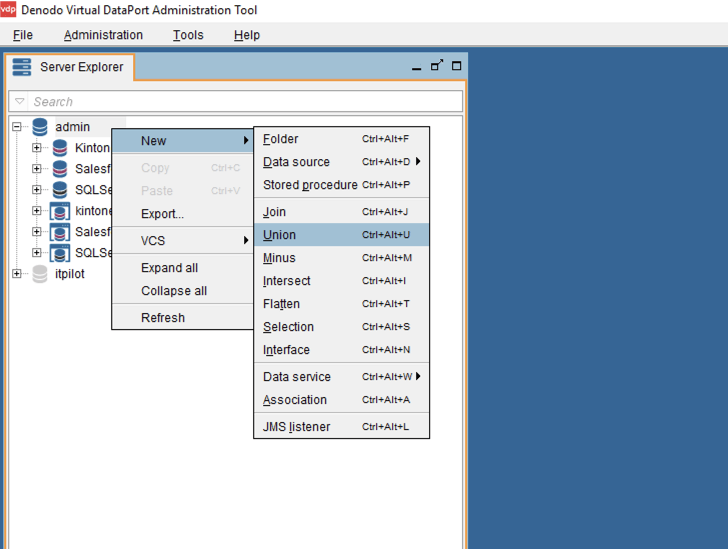Choose Export... from the context menu

pyautogui.click(x=182, y=214)
